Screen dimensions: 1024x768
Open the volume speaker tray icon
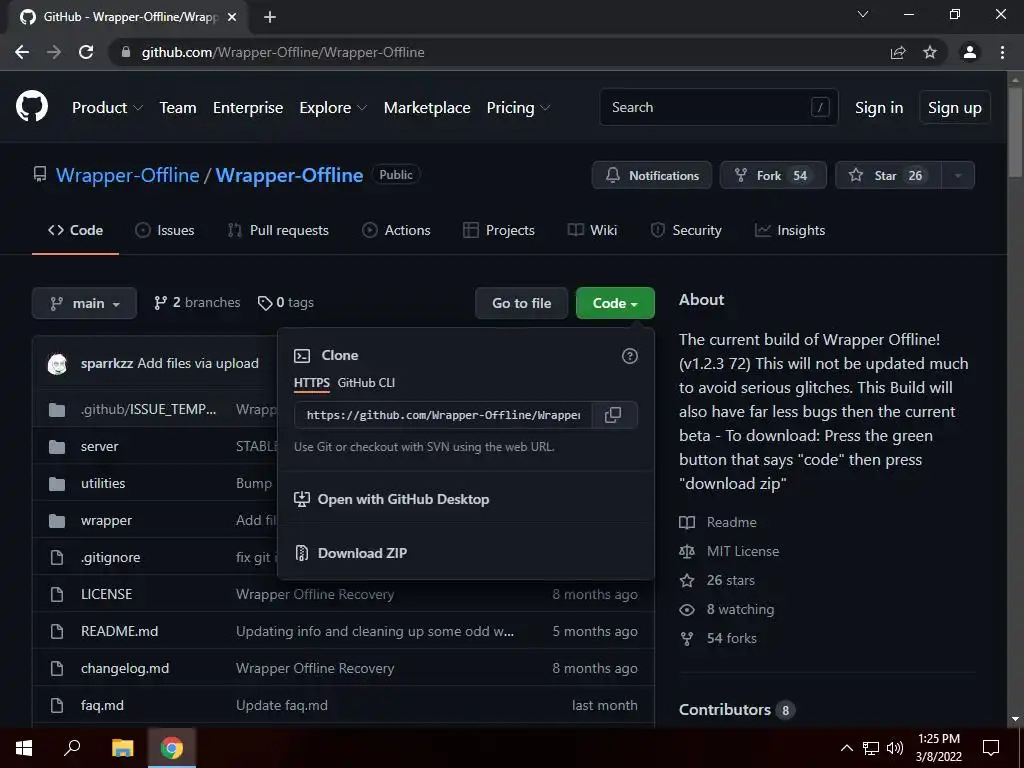[895, 748]
